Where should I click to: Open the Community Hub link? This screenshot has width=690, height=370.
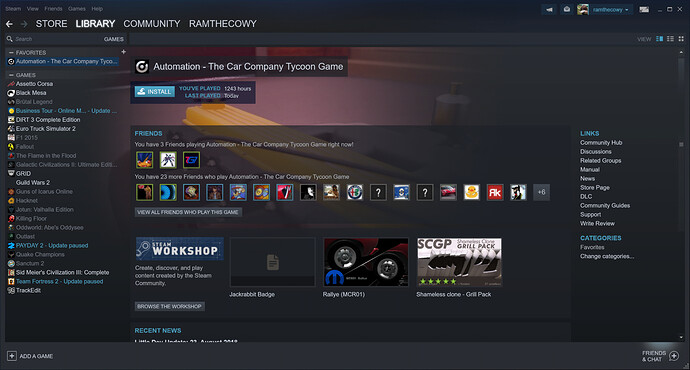[x=601, y=143]
